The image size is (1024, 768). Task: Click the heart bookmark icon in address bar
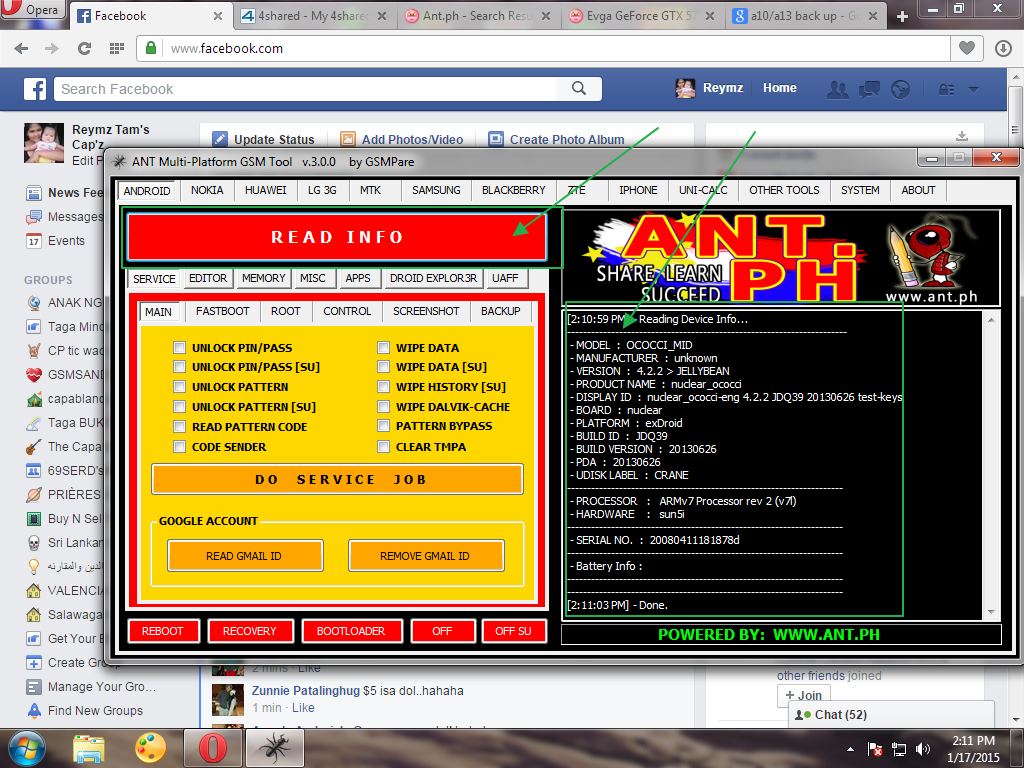coord(966,48)
